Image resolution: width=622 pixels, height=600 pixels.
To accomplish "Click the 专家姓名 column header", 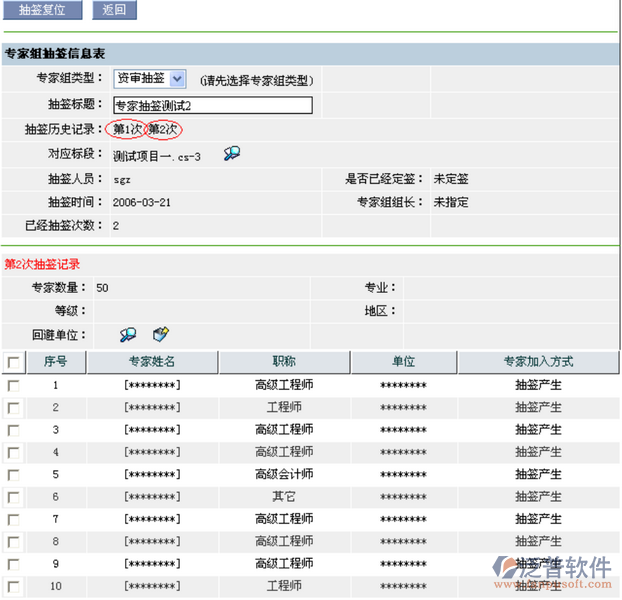I will coord(152,362).
